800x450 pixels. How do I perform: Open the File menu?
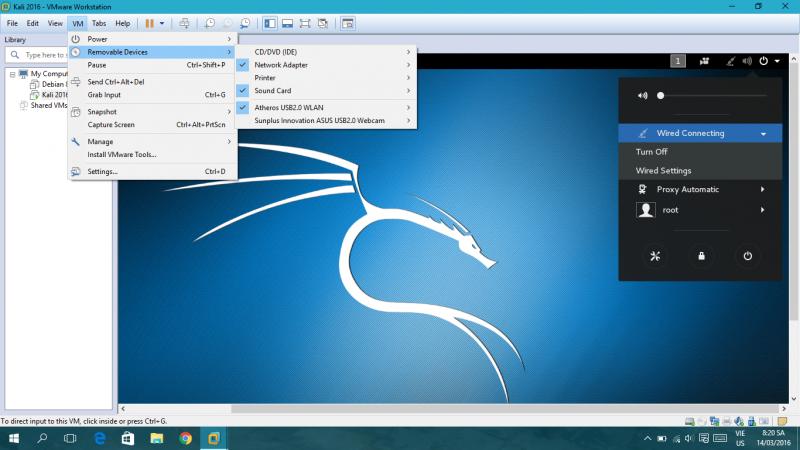point(12,23)
